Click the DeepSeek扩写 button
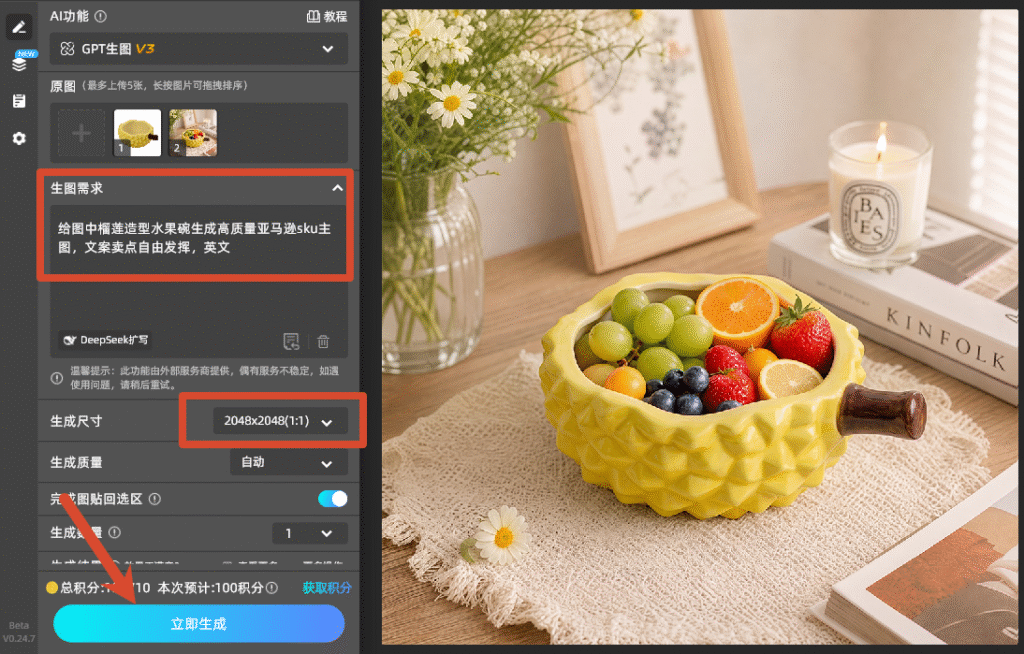 pyautogui.click(x=106, y=340)
